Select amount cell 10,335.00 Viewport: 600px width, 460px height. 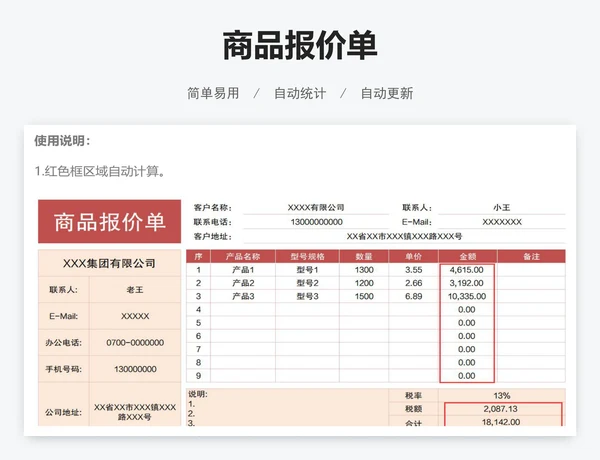(x=467, y=296)
